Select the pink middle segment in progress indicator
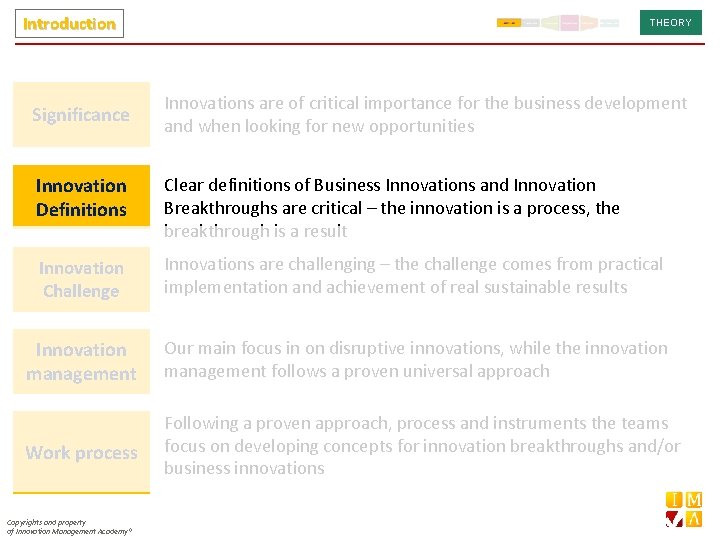This screenshot has width=720, height=540. pyautogui.click(x=569, y=22)
